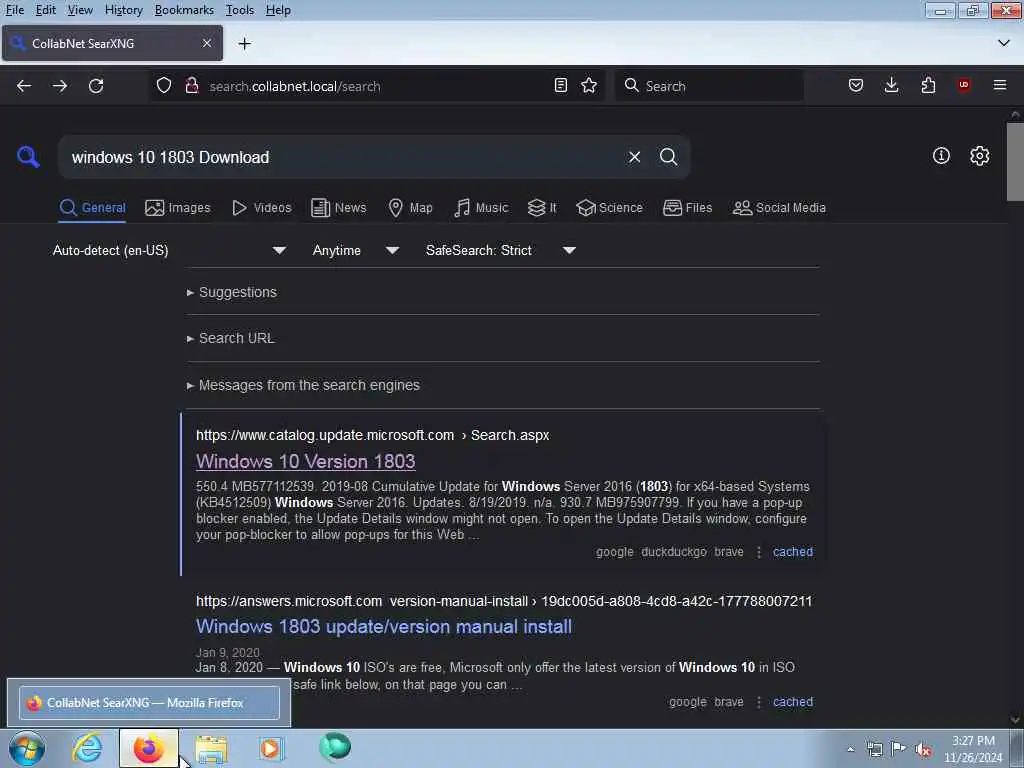Expand the Suggestions section
1024x768 pixels.
click(x=232, y=292)
